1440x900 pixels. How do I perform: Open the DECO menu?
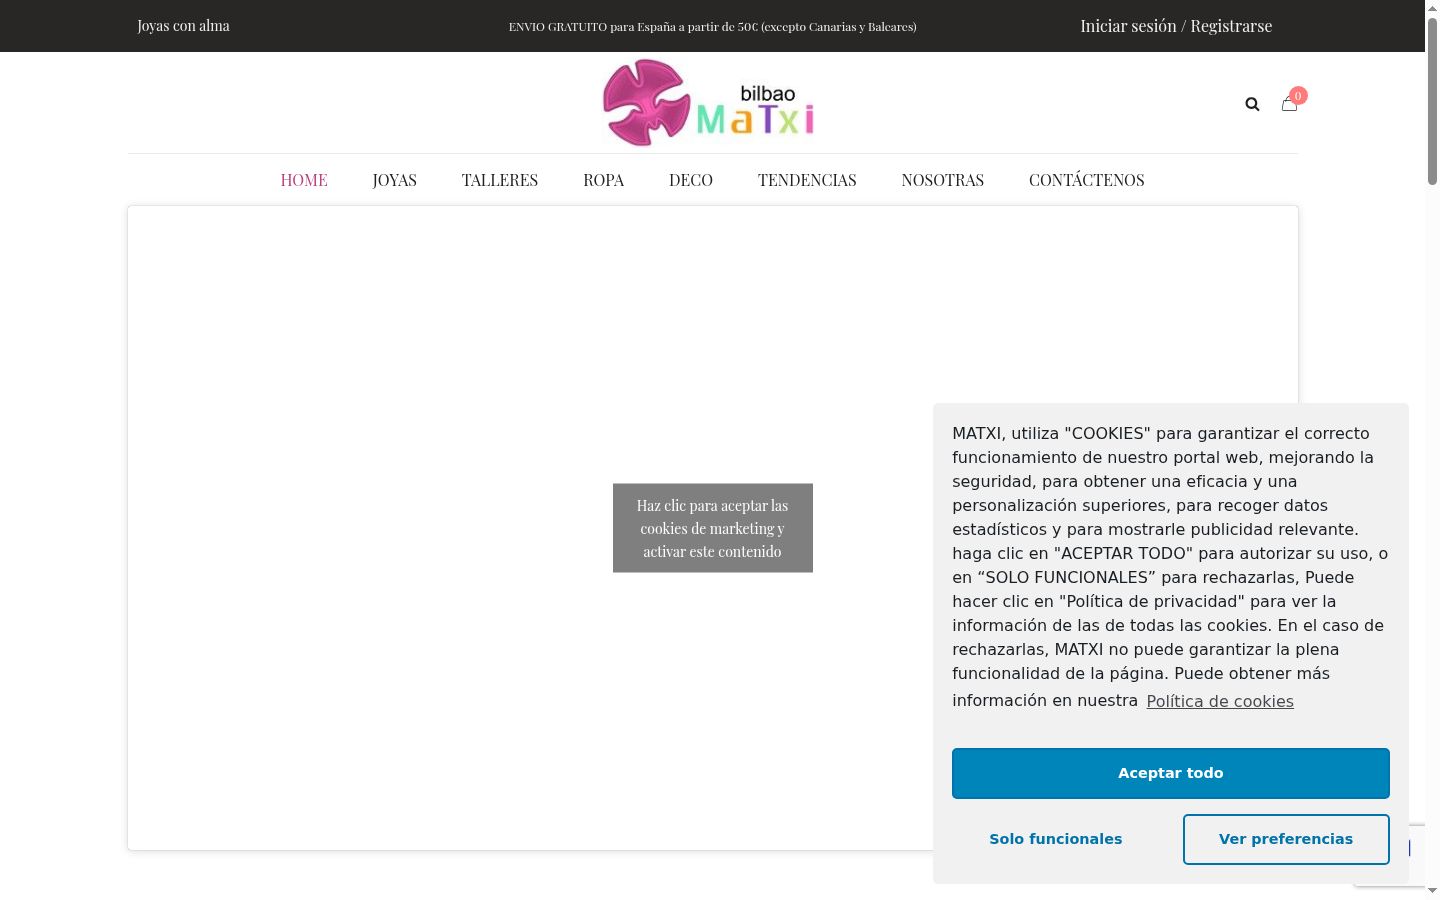pyautogui.click(x=691, y=180)
